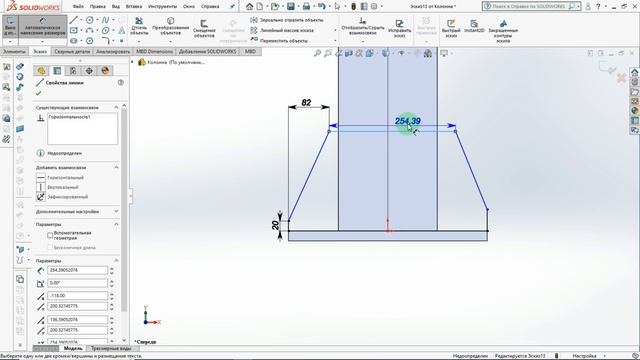Collapse Добавить взаимосвязи section
The height and width of the screenshot is (360, 640).
[116, 167]
